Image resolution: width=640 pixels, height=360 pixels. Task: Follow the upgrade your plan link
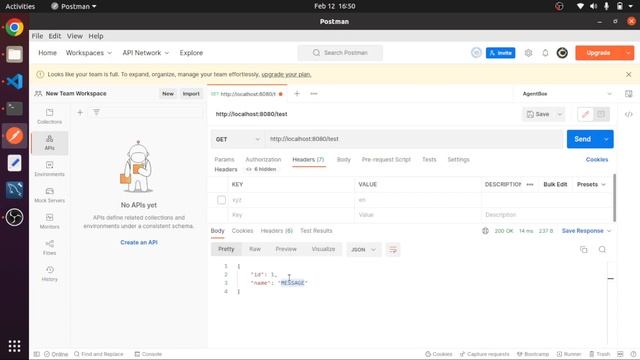click(286, 74)
